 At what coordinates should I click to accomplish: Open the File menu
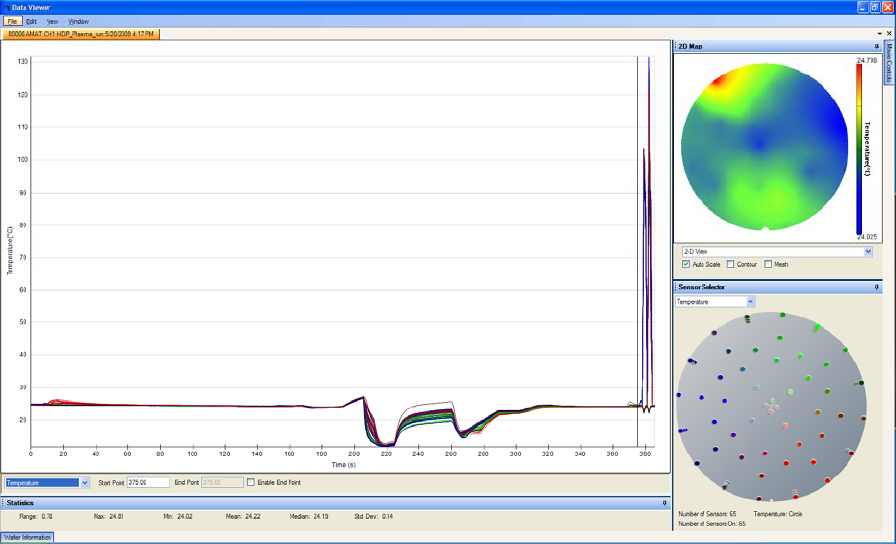pyautogui.click(x=12, y=21)
